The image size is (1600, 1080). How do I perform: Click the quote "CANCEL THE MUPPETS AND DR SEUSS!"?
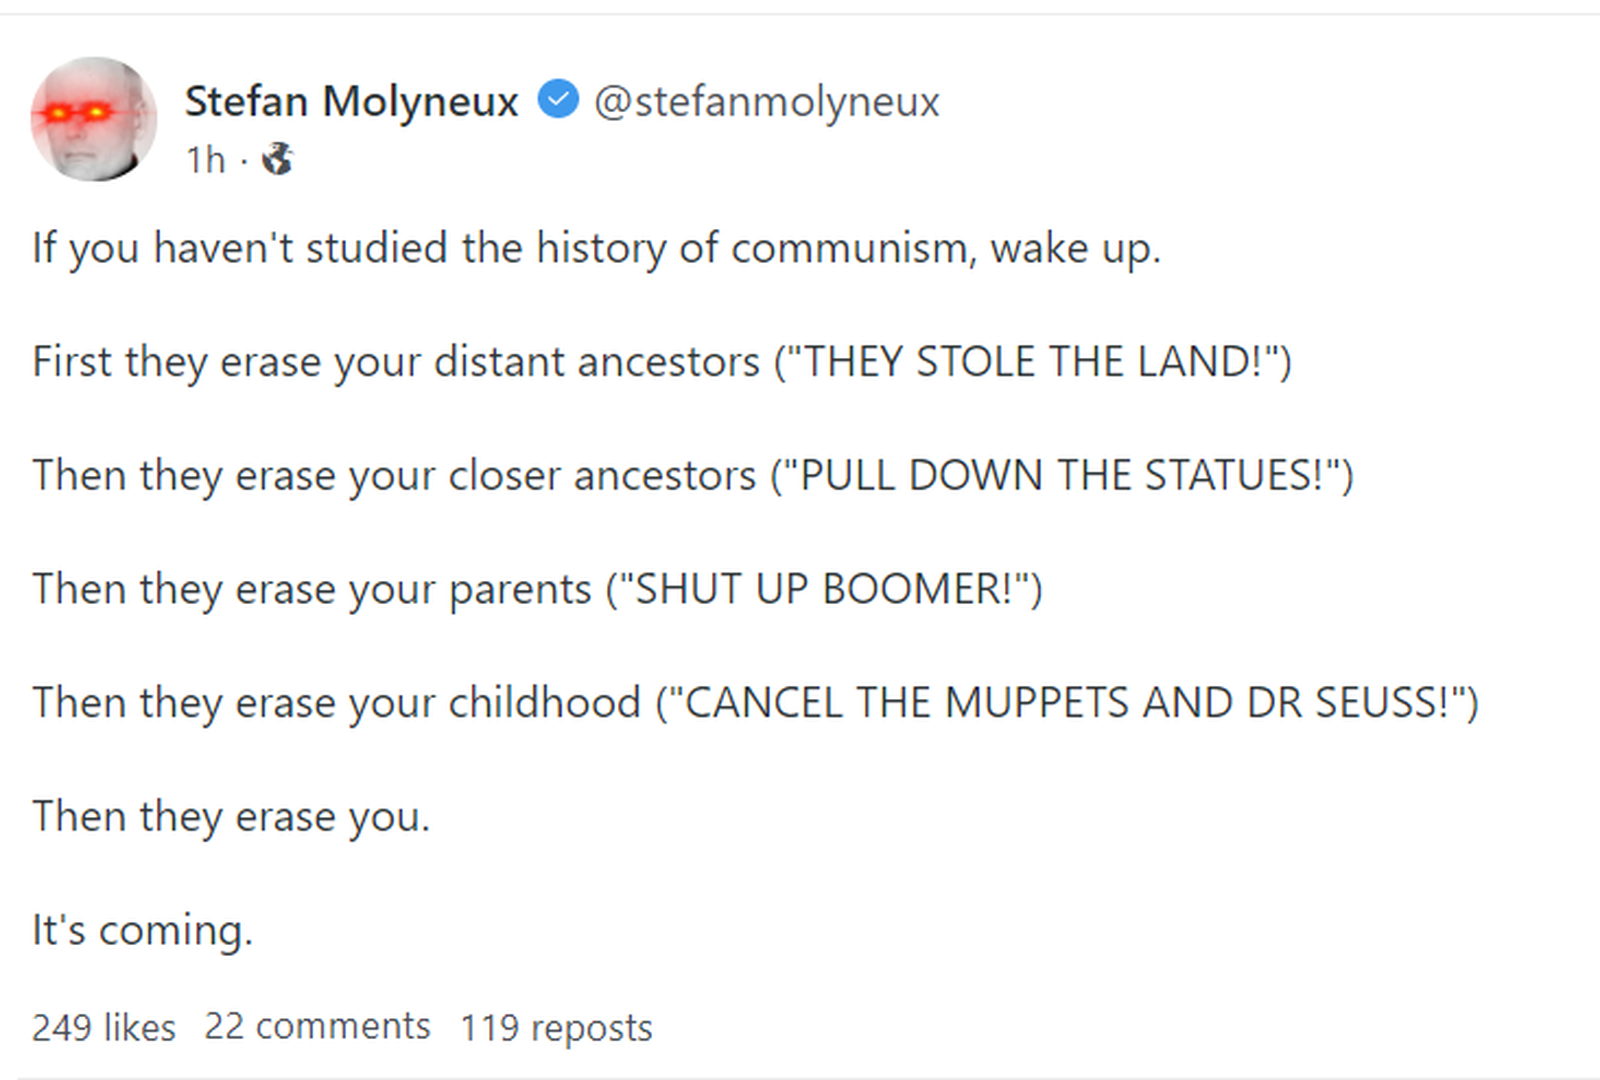[1066, 703]
